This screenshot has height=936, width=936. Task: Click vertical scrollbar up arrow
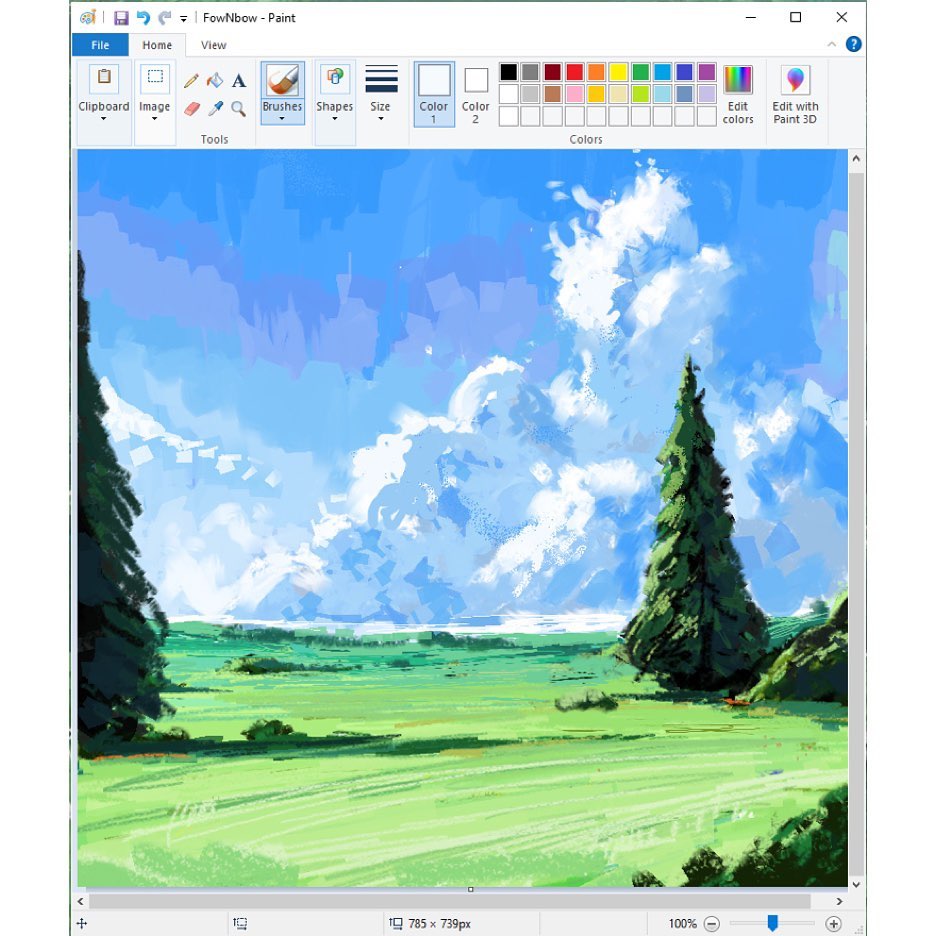tap(856, 159)
